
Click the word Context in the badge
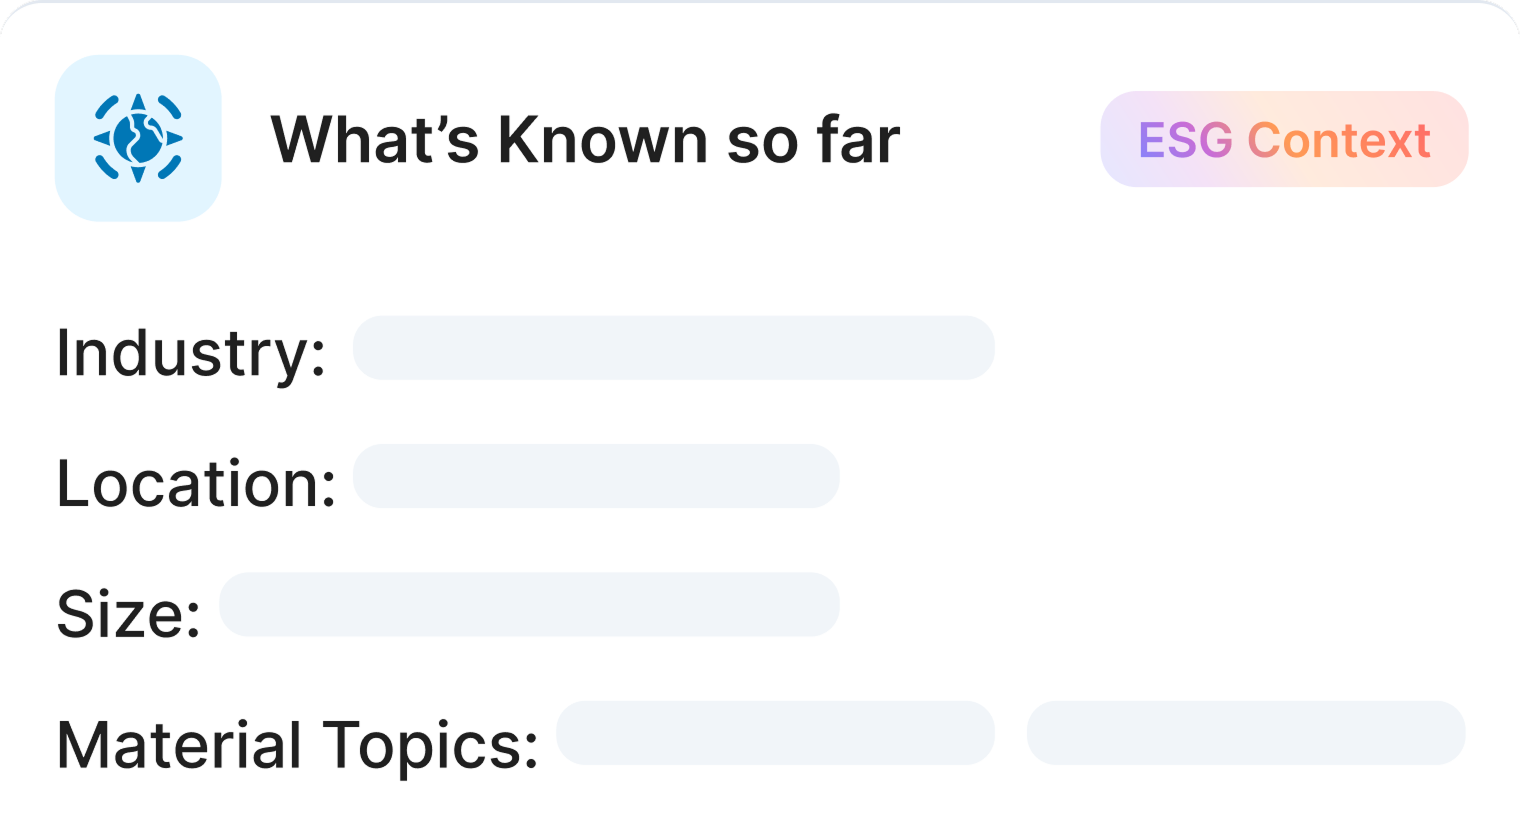1339,140
